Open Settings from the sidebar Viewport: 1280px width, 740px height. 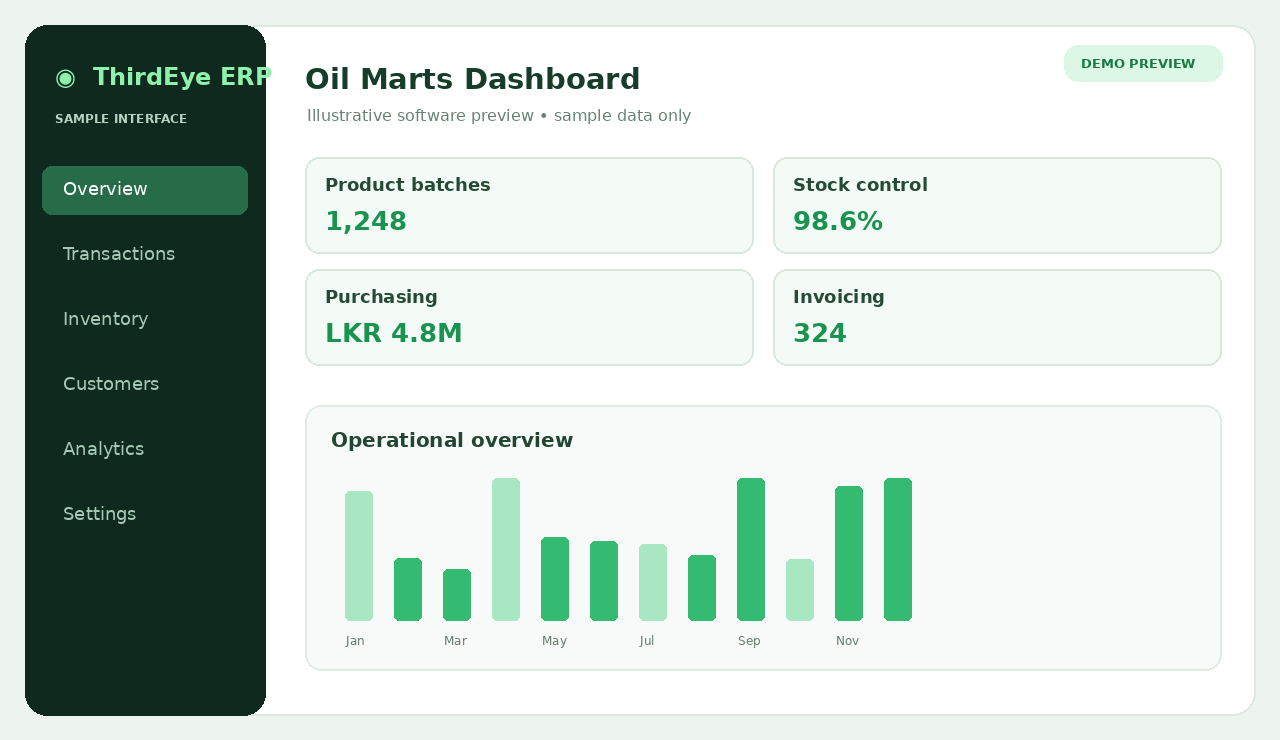click(x=99, y=514)
